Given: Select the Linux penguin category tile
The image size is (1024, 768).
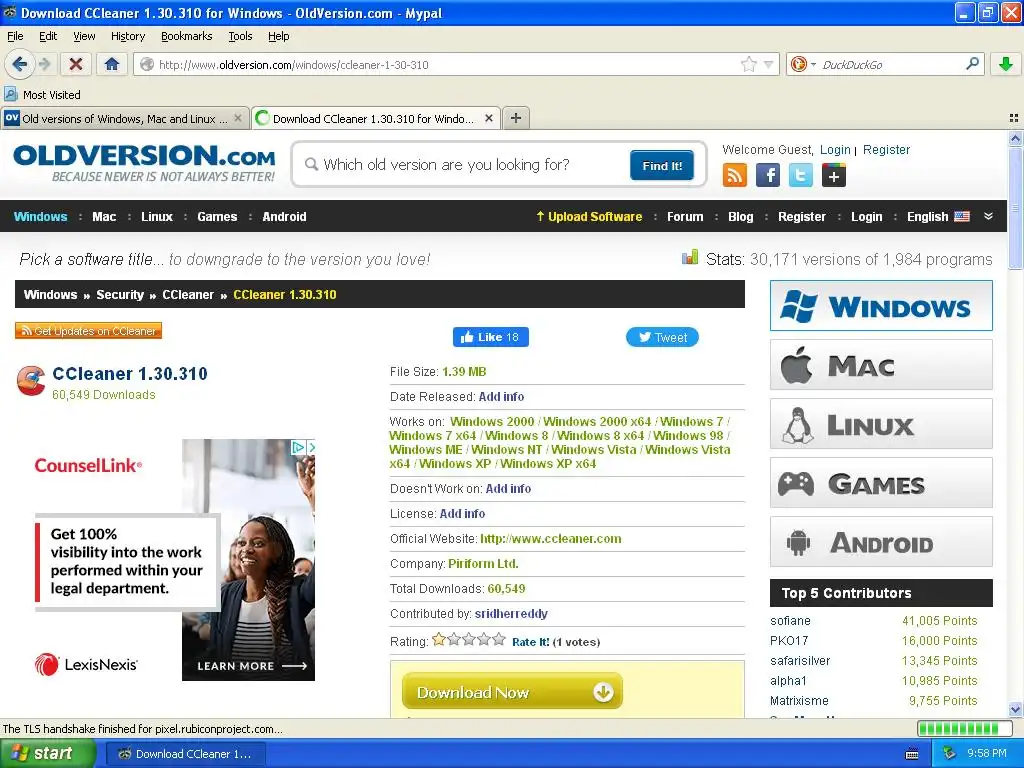Looking at the screenshot, I should pyautogui.click(x=881, y=424).
